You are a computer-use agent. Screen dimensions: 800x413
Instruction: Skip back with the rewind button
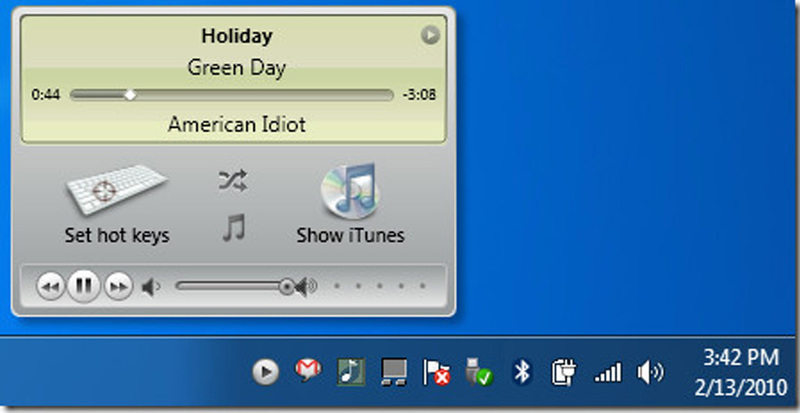click(51, 286)
